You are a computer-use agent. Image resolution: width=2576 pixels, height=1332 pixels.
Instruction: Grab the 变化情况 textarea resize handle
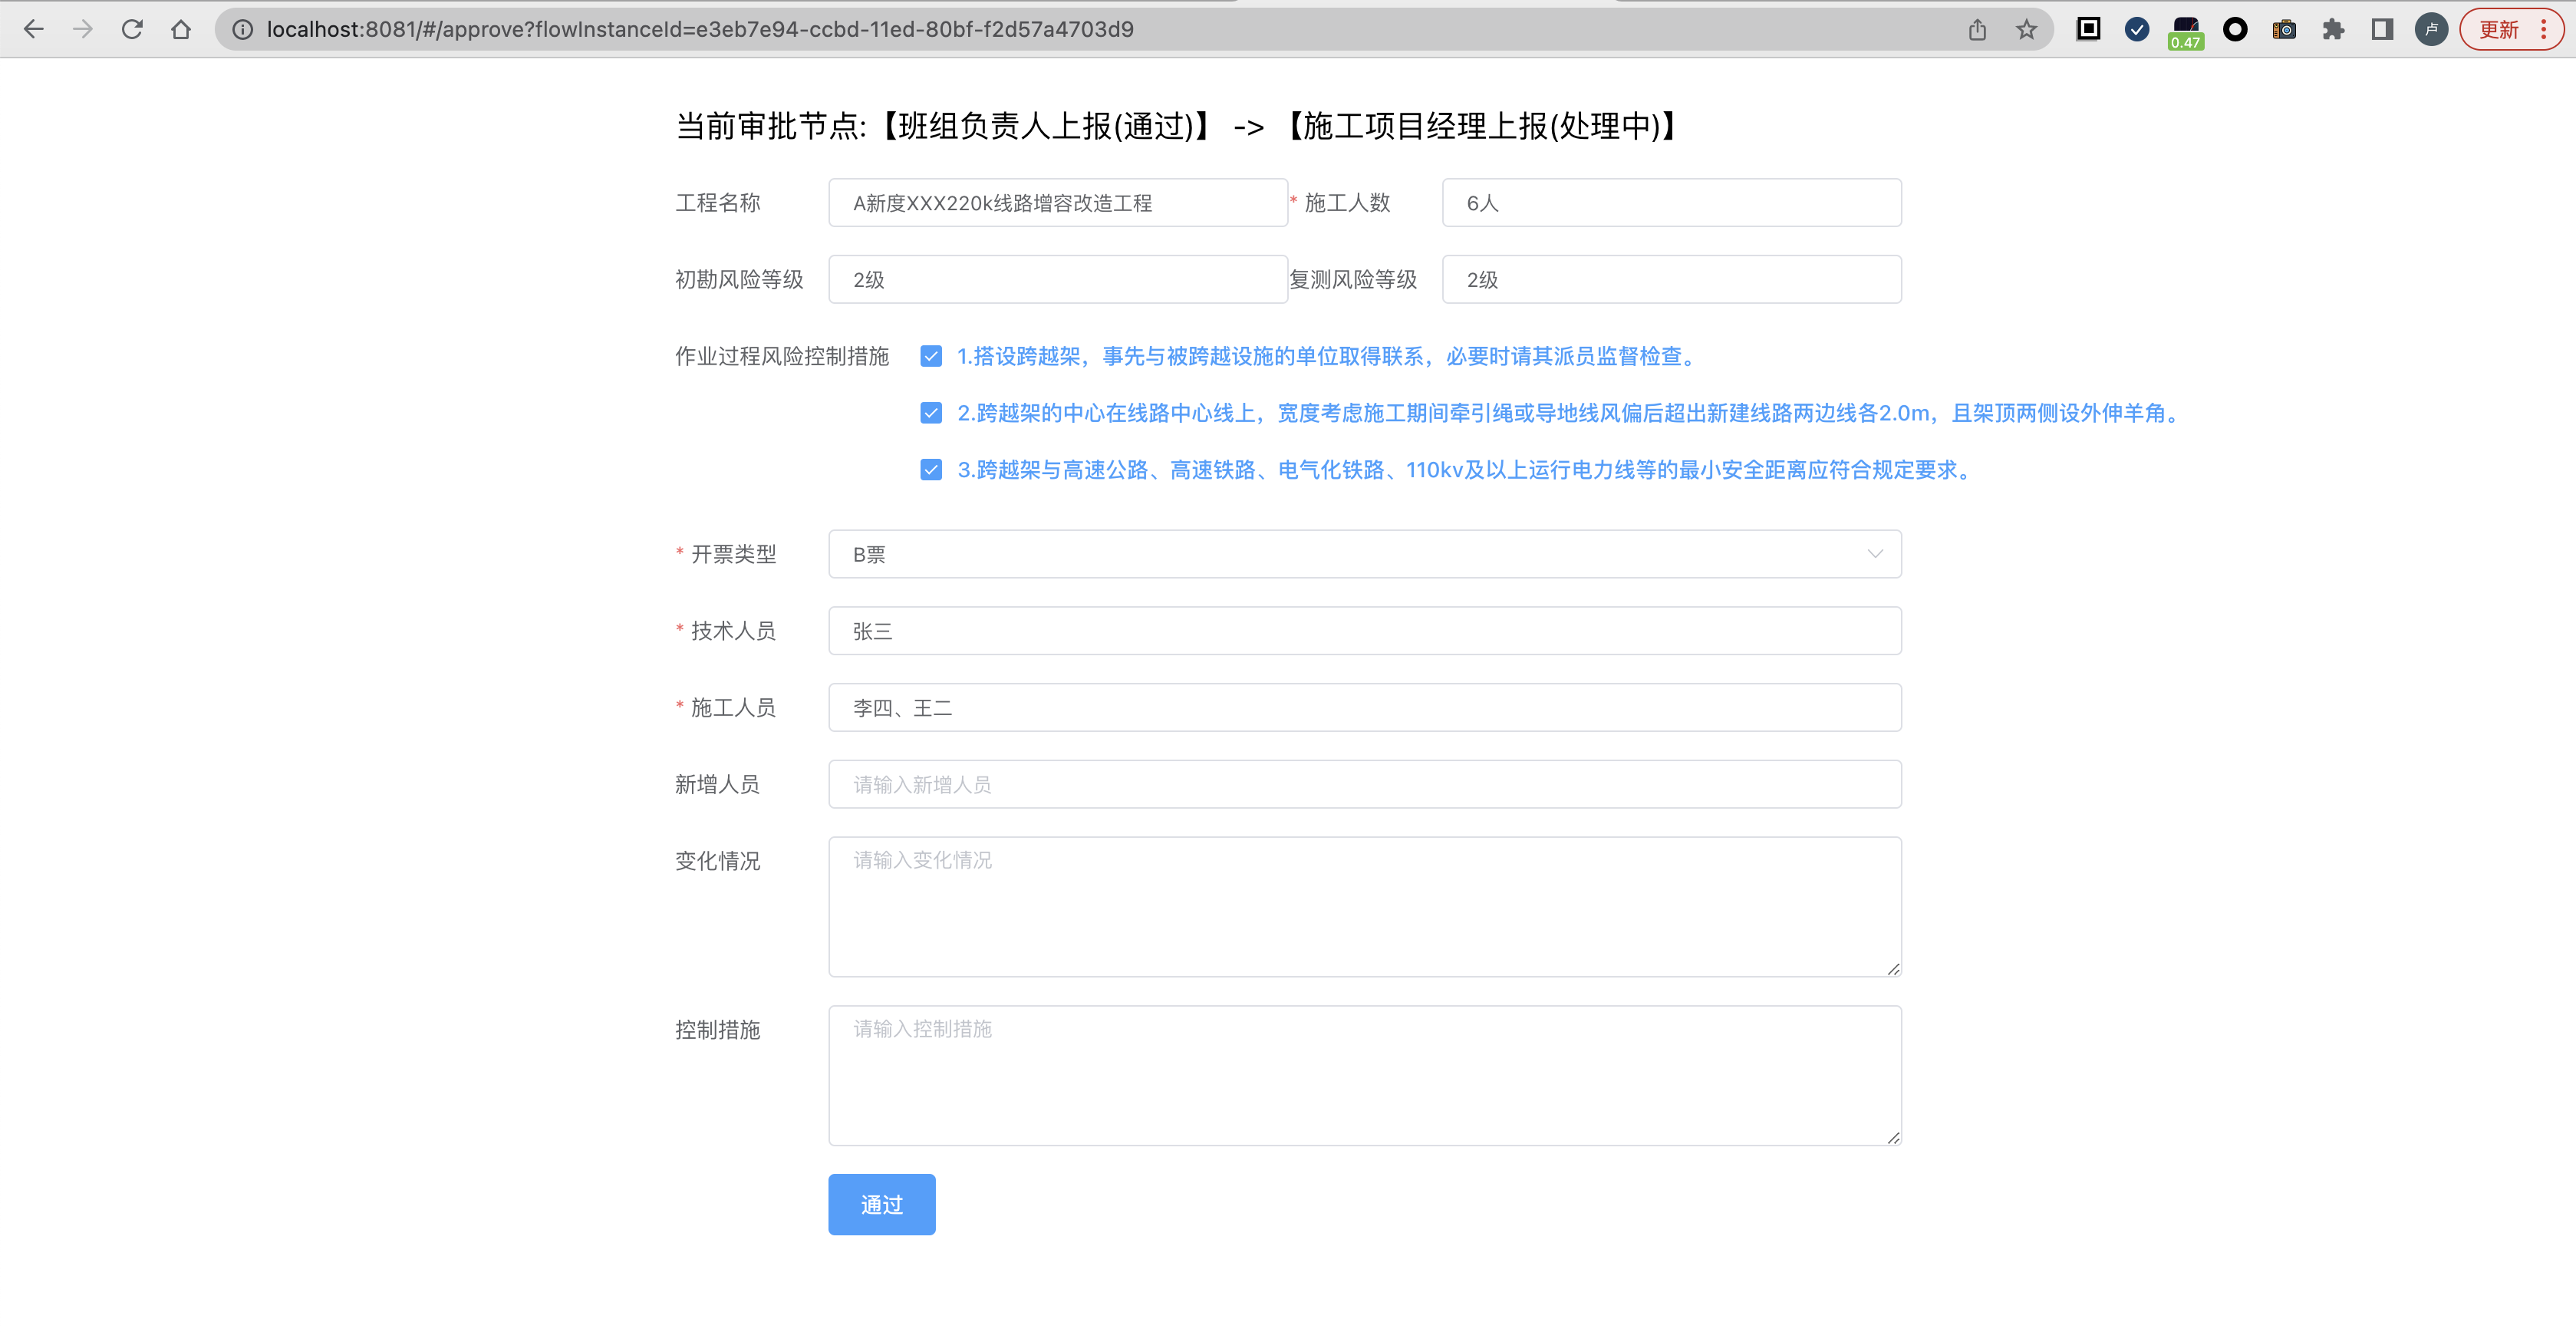click(1893, 968)
